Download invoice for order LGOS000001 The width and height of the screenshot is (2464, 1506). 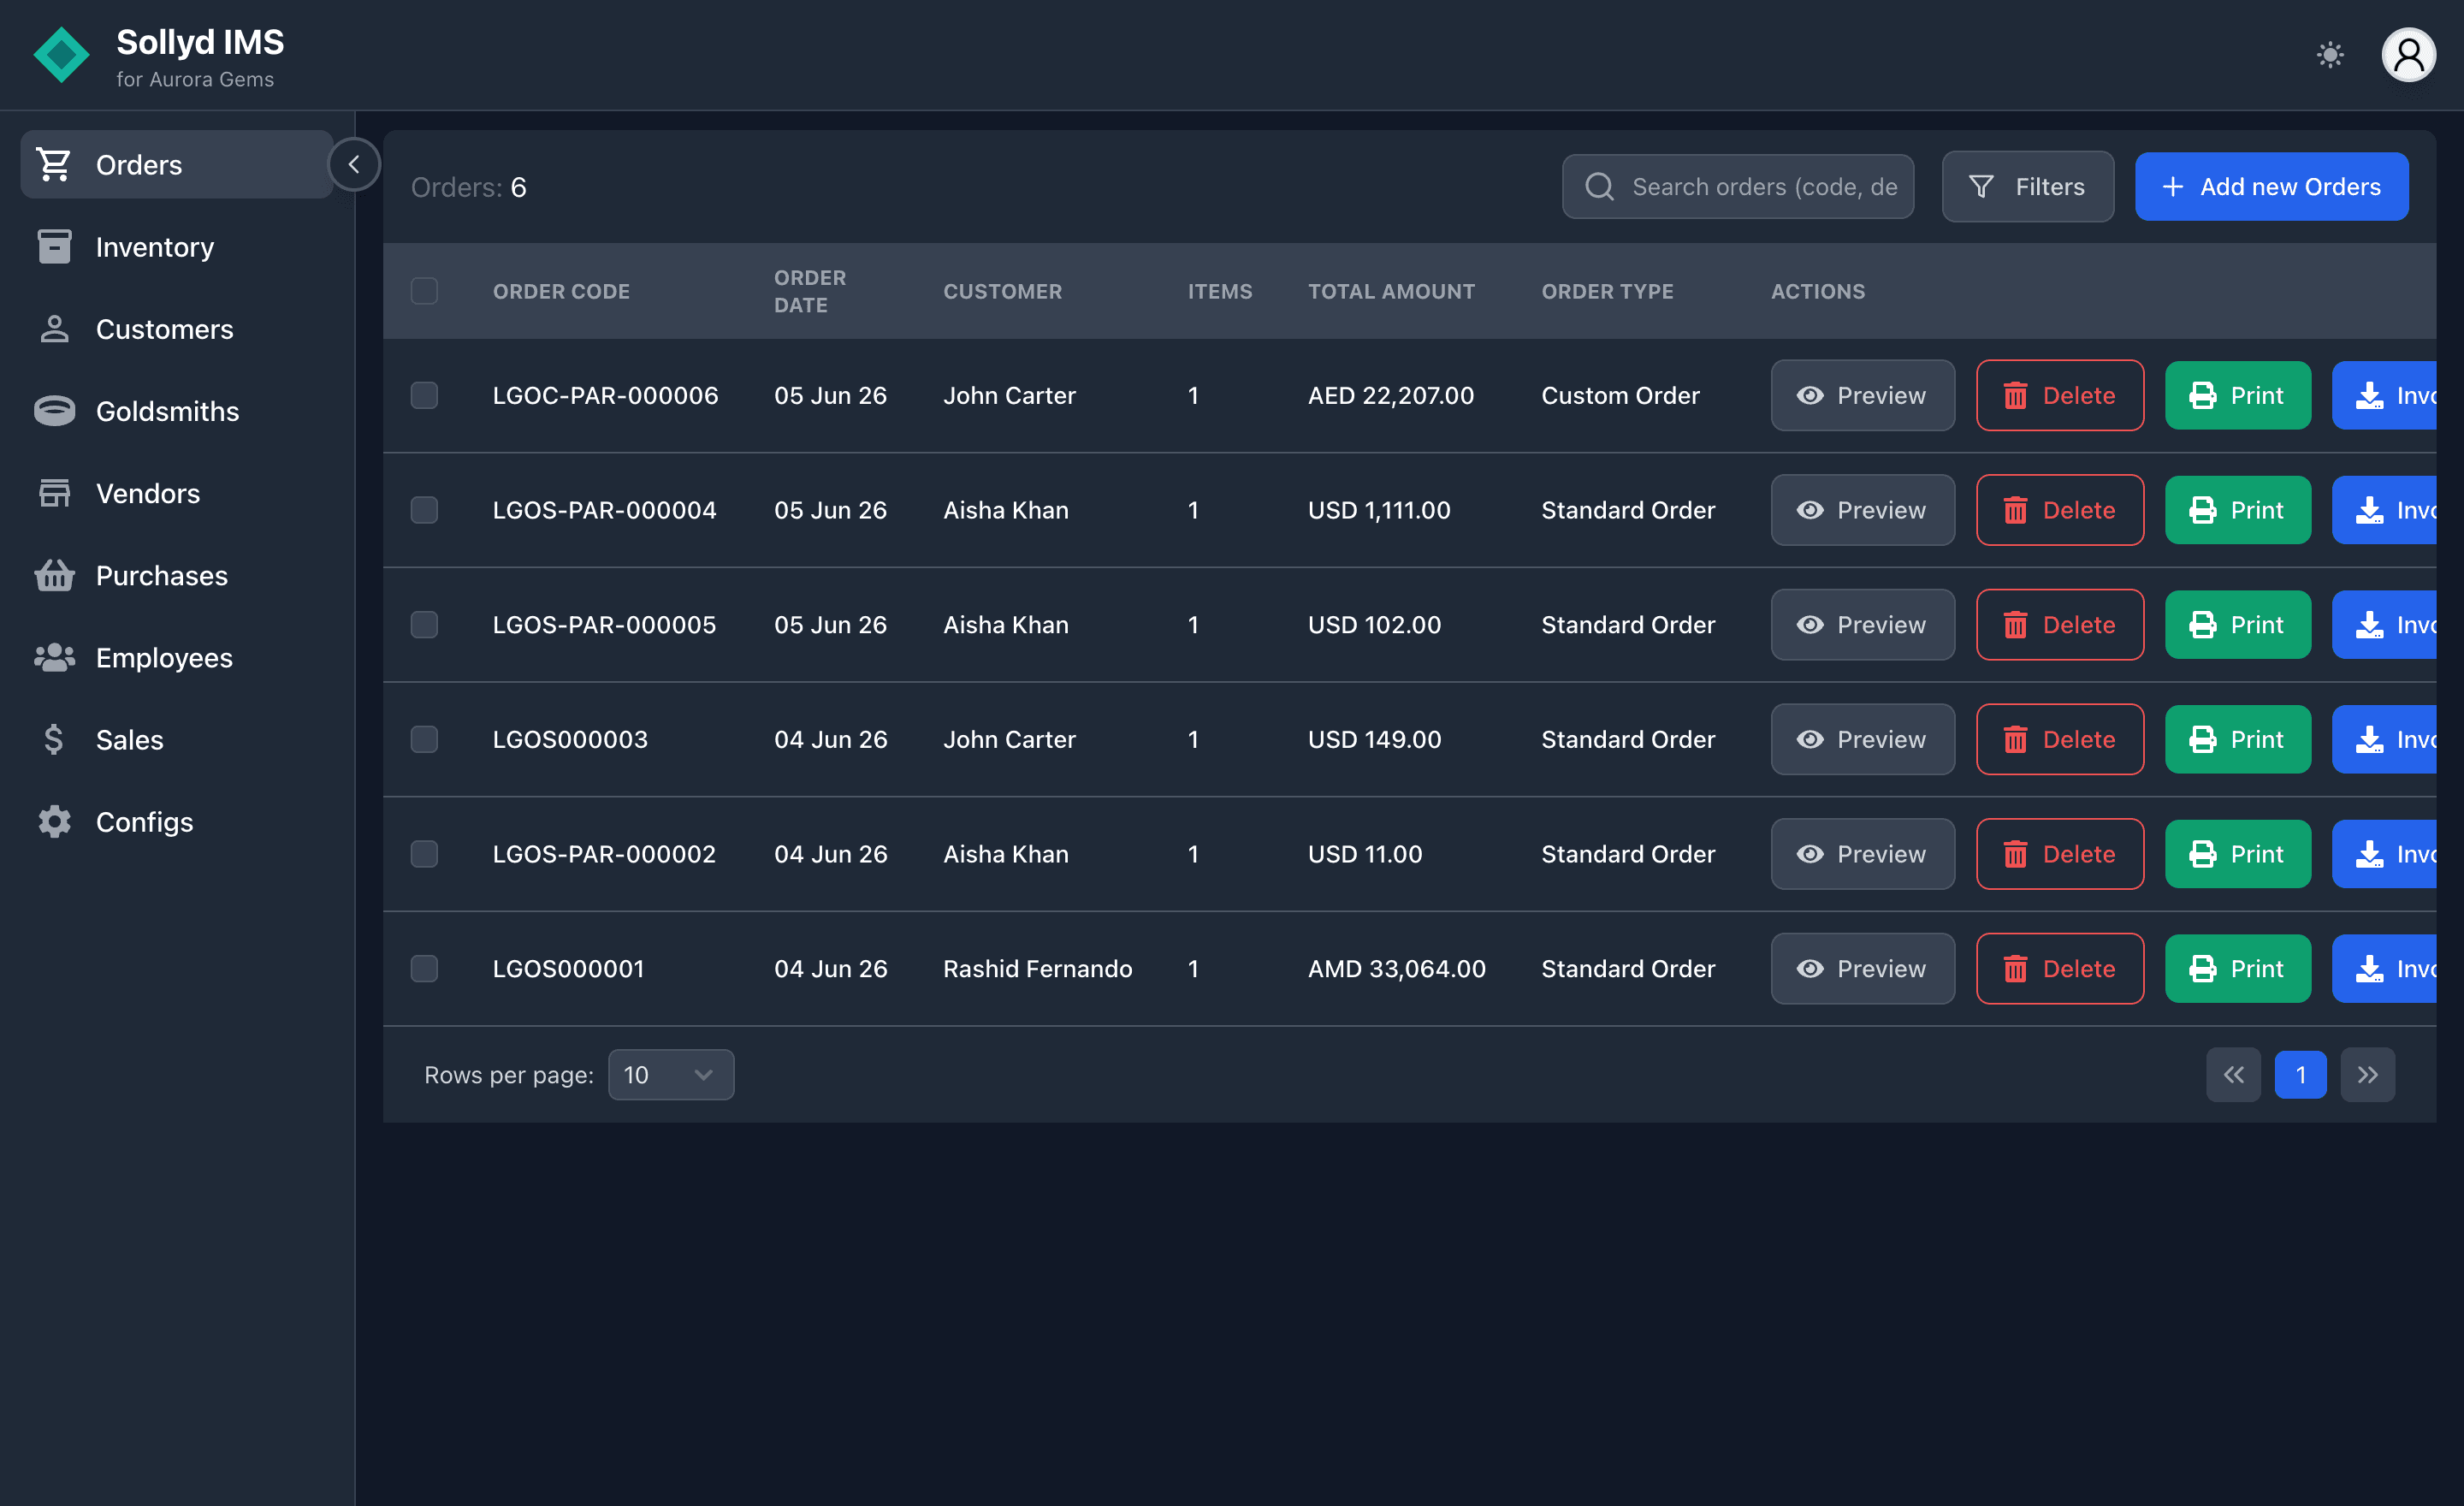(2384, 969)
